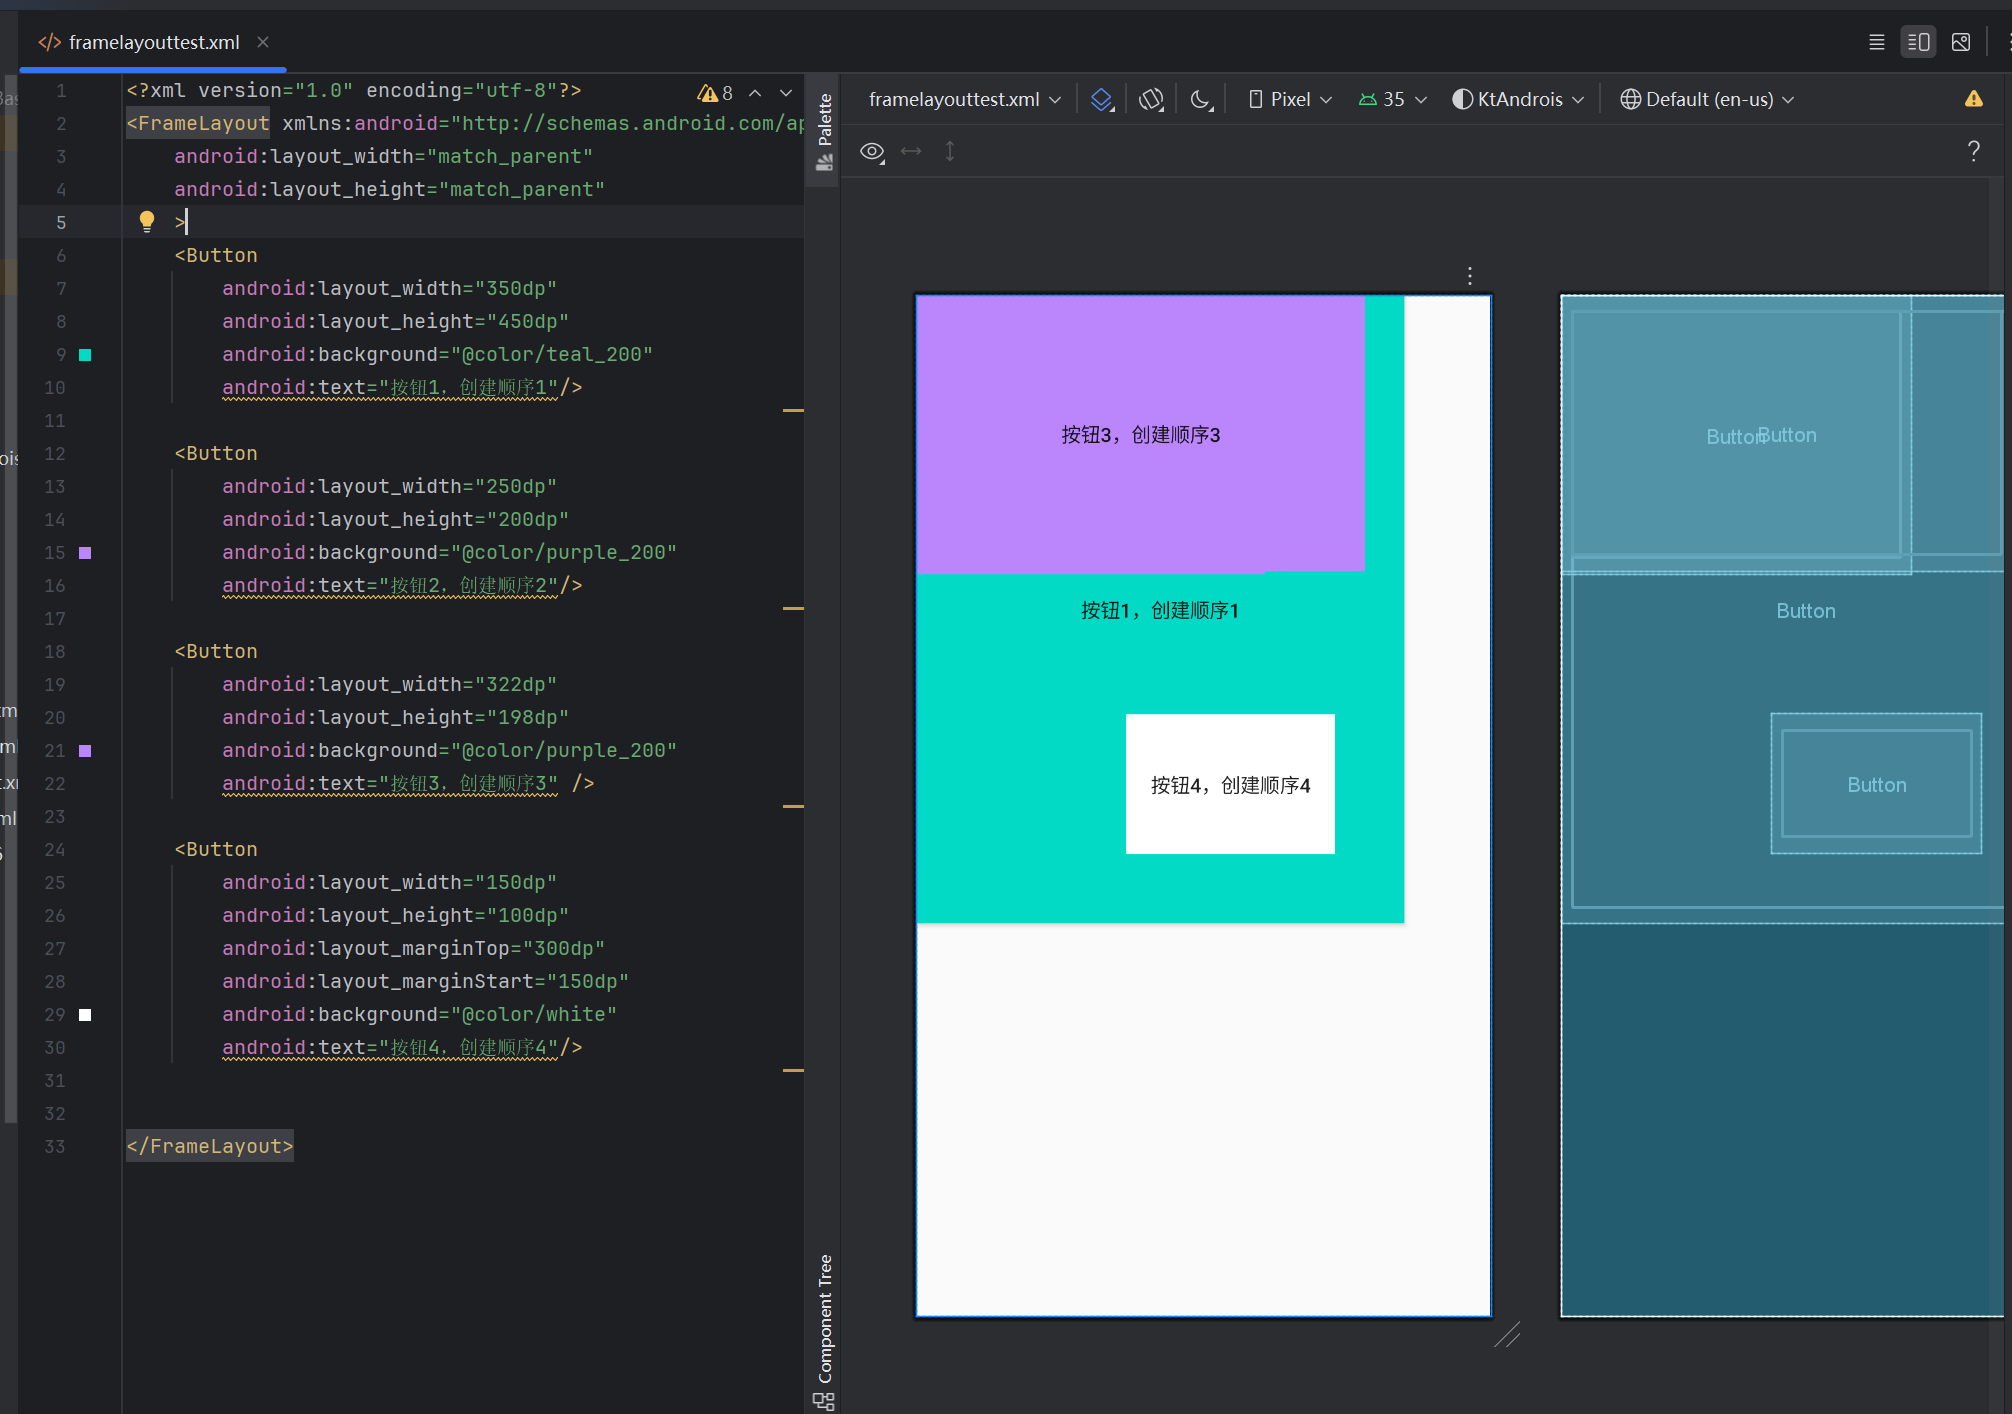Image resolution: width=2012 pixels, height=1414 pixels.
Task: Click layout_marginStart="150dp" attribute
Action: [425, 981]
